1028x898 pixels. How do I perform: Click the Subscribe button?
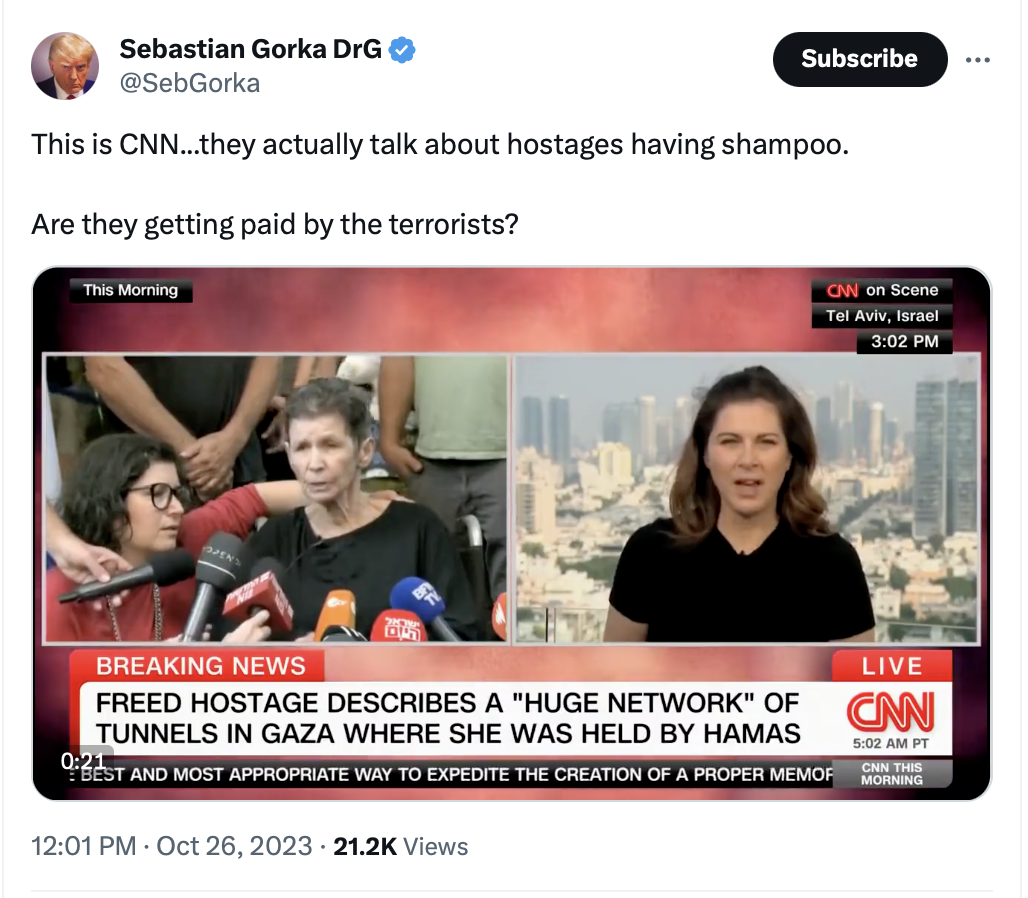[x=860, y=59]
